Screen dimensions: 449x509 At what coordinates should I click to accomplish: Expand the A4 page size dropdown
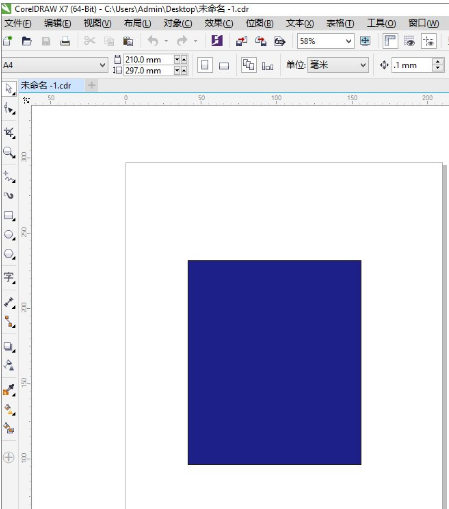(102, 65)
